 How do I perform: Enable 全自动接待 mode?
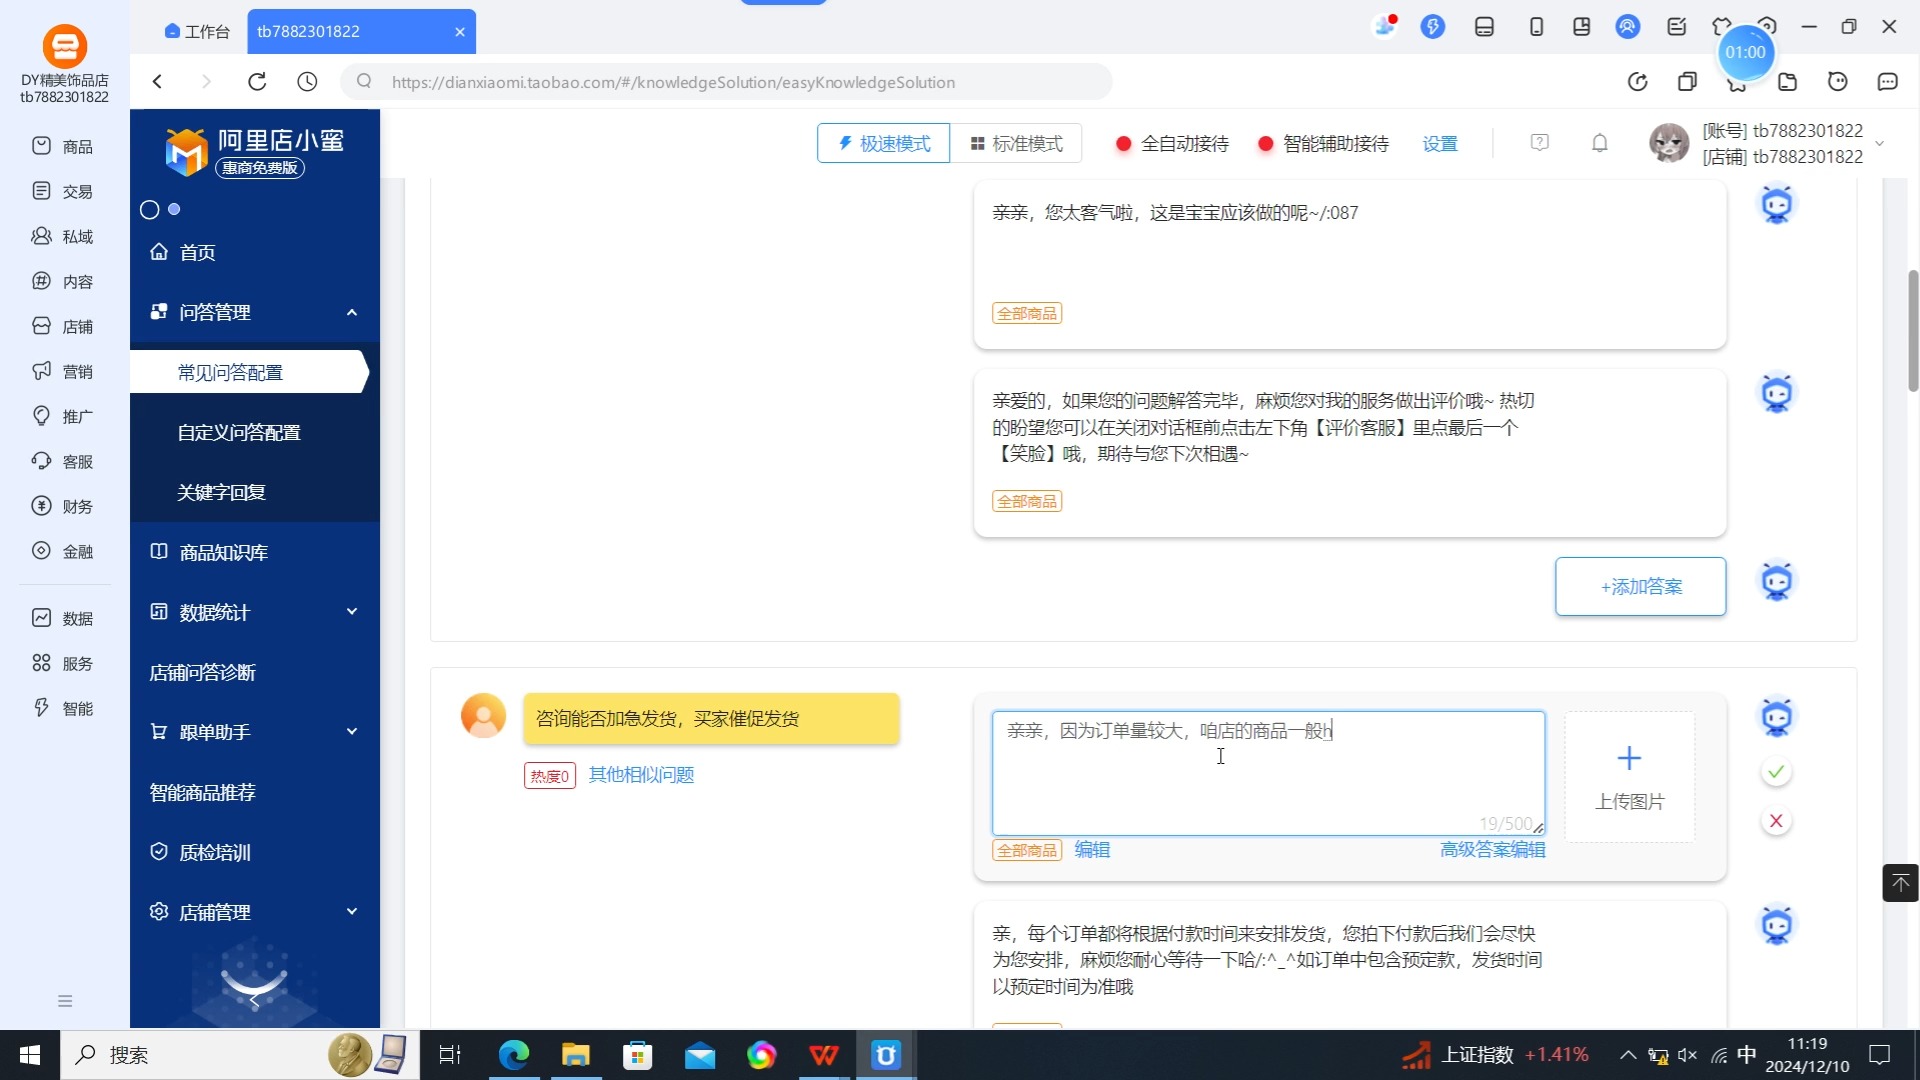[1168, 143]
